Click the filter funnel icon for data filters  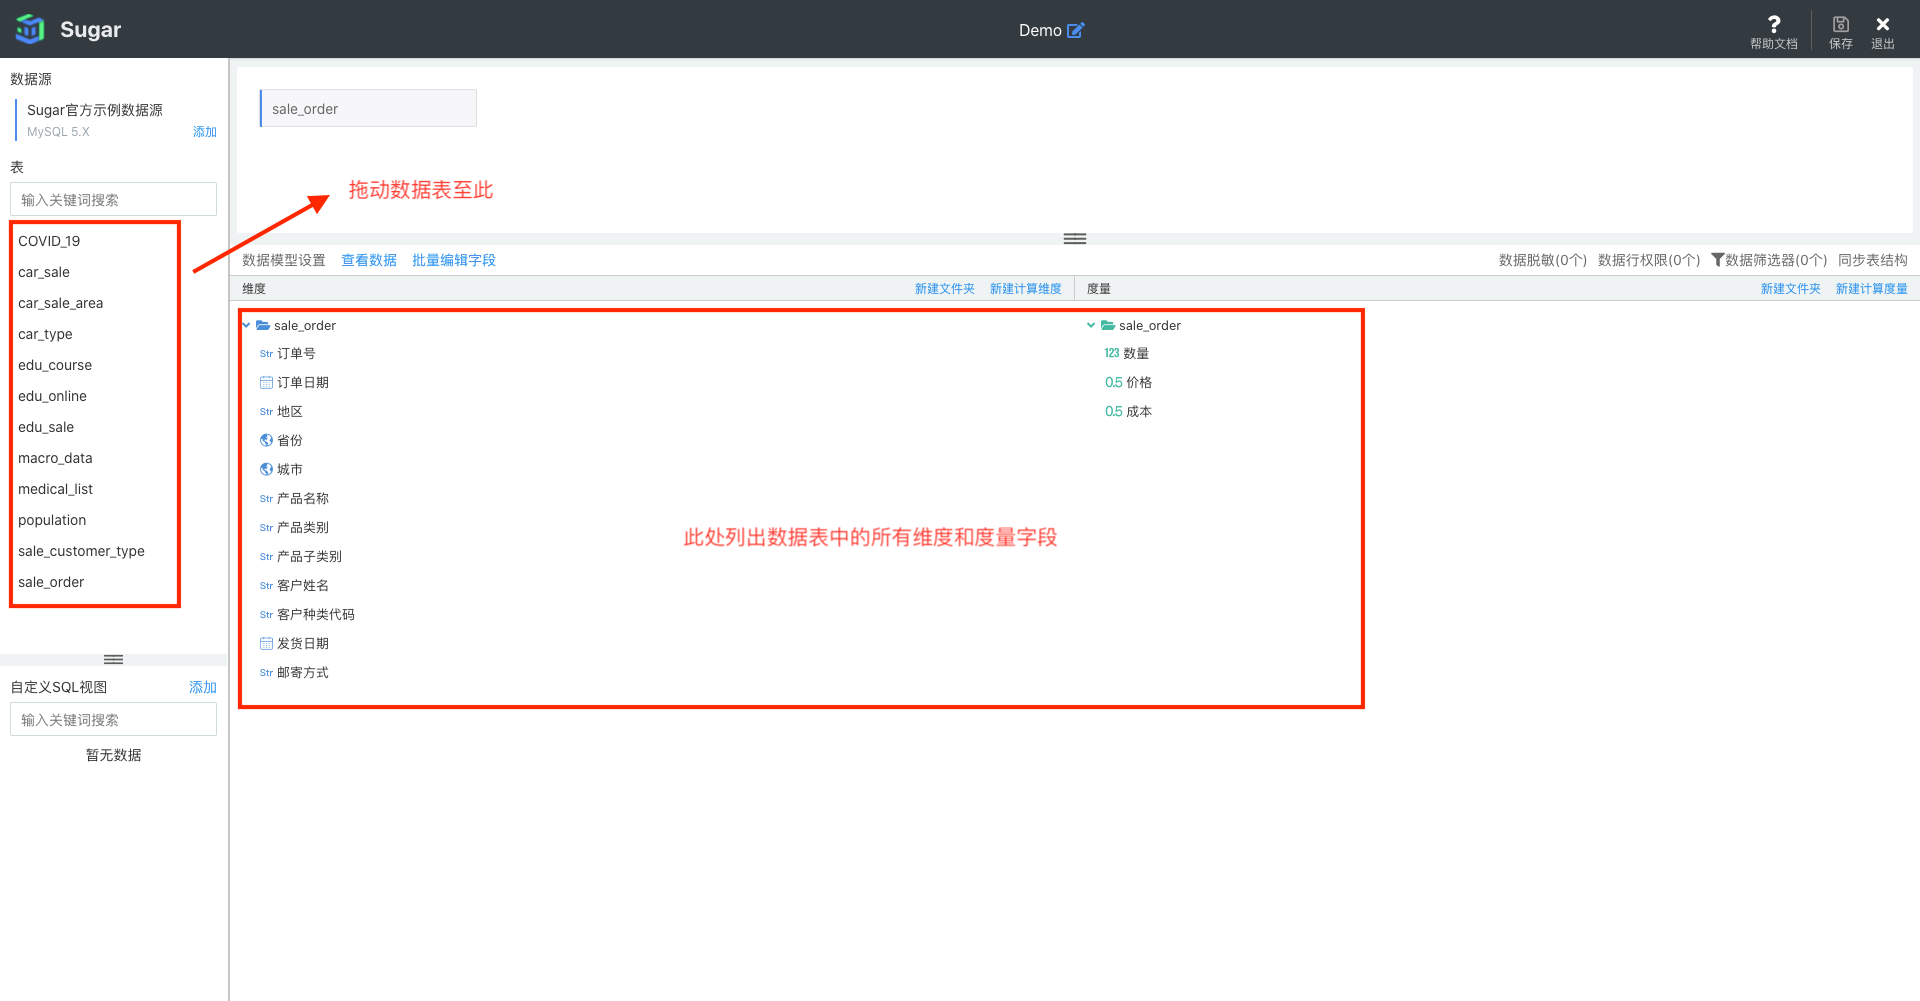pyautogui.click(x=1717, y=260)
